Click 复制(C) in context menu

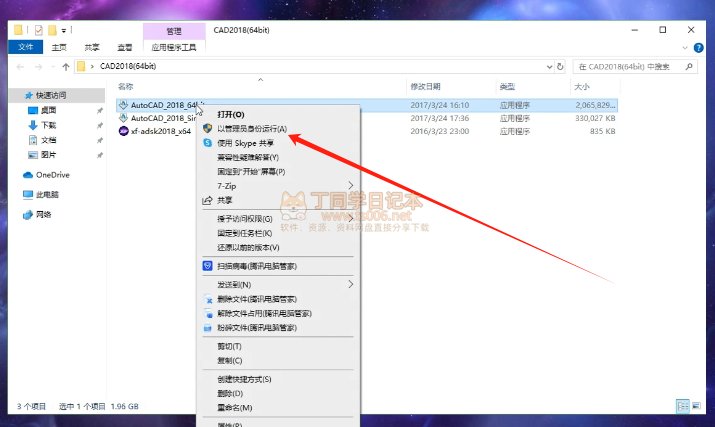tap(229, 360)
